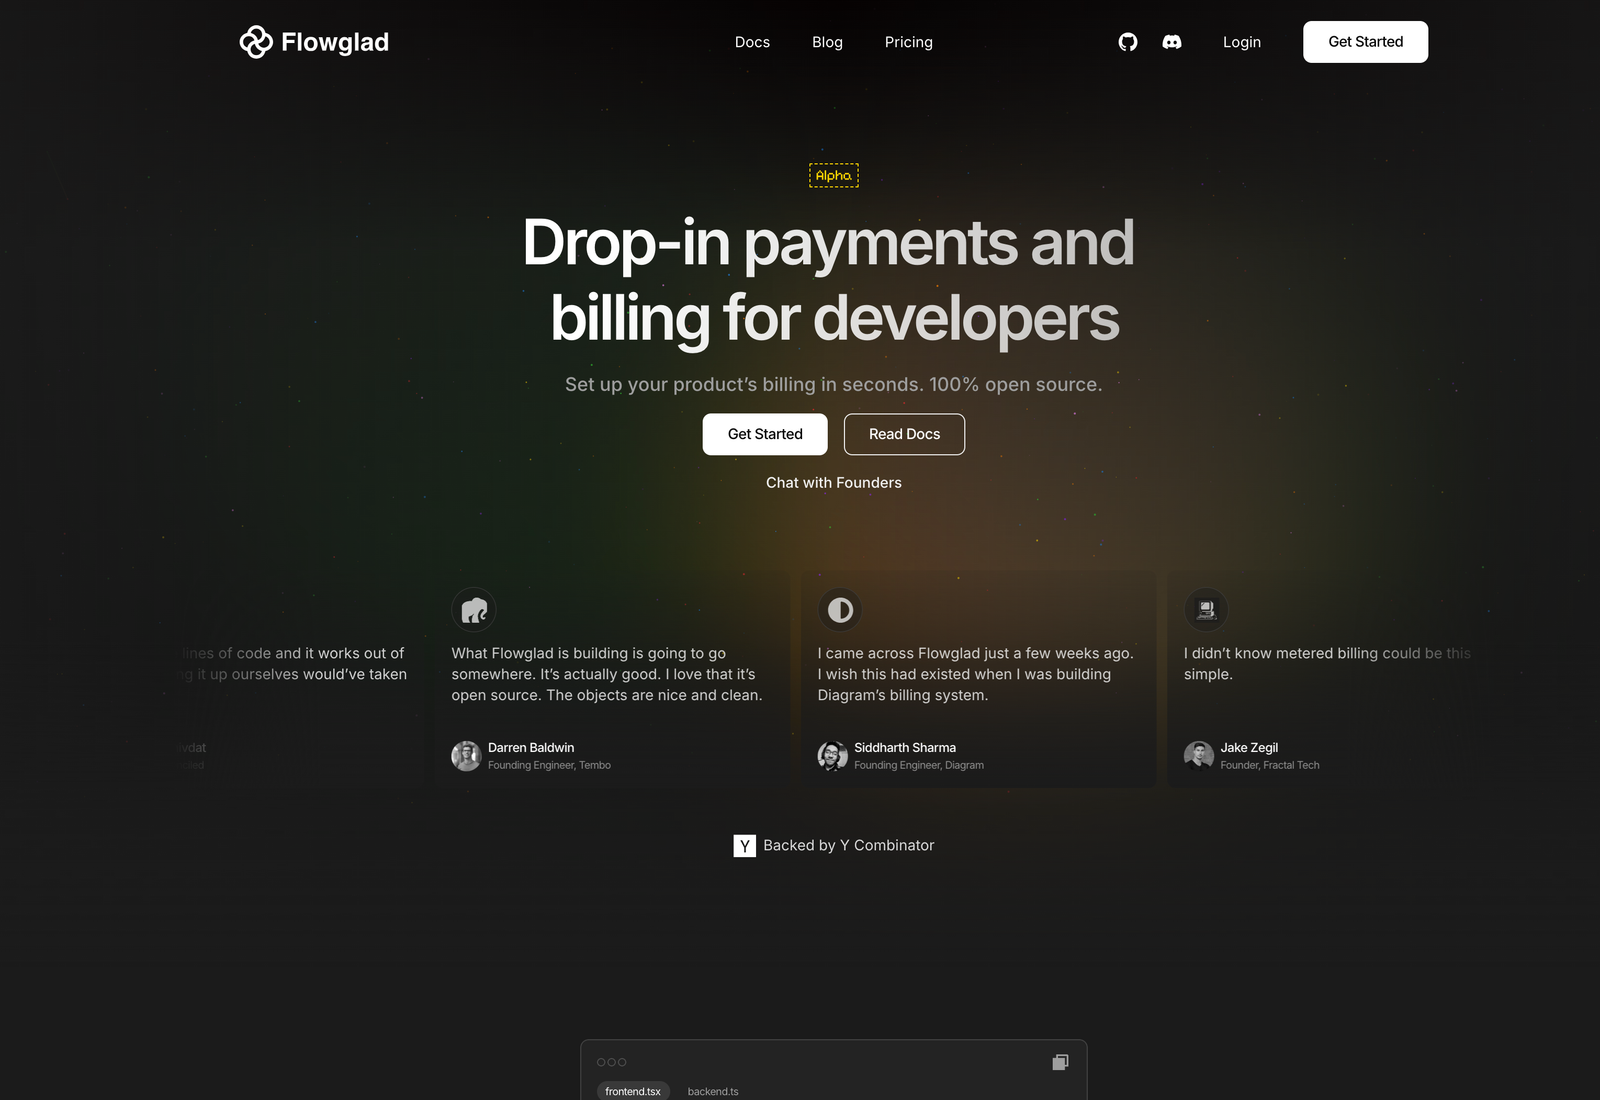1600x1100 pixels.
Task: Click the Y Combinator logo icon
Action: click(745, 846)
